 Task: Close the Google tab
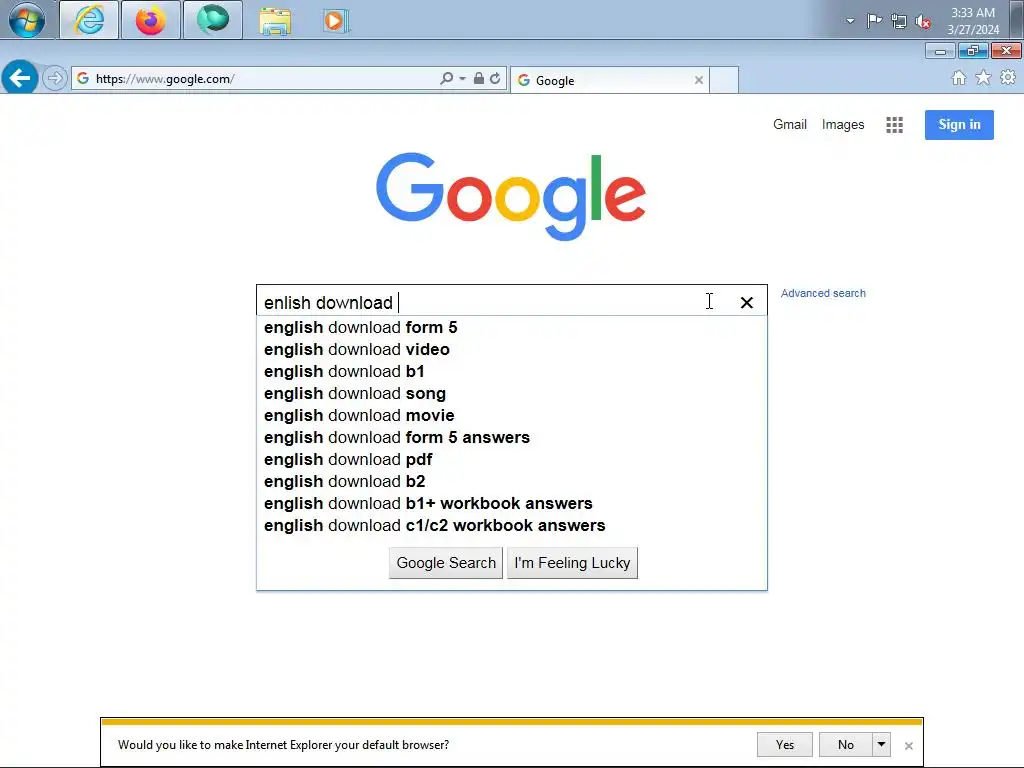[699, 80]
